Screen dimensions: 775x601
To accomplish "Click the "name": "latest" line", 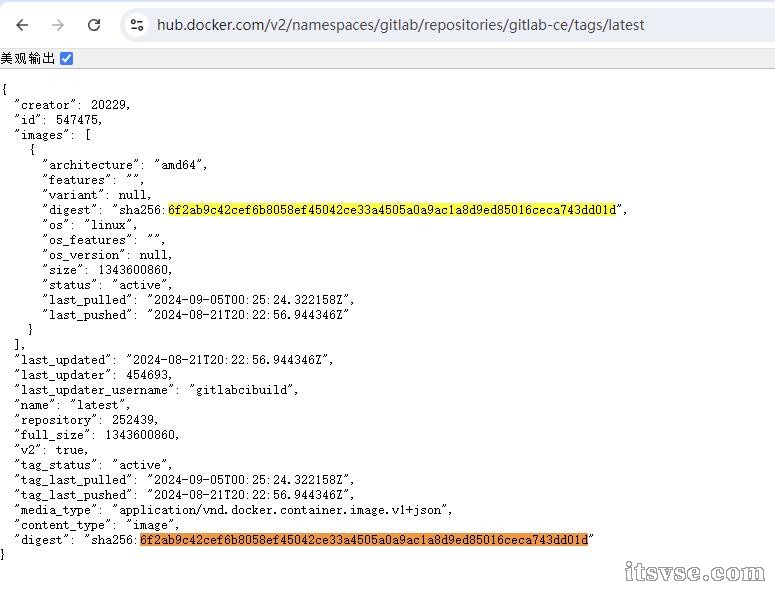I will click(x=72, y=405).
